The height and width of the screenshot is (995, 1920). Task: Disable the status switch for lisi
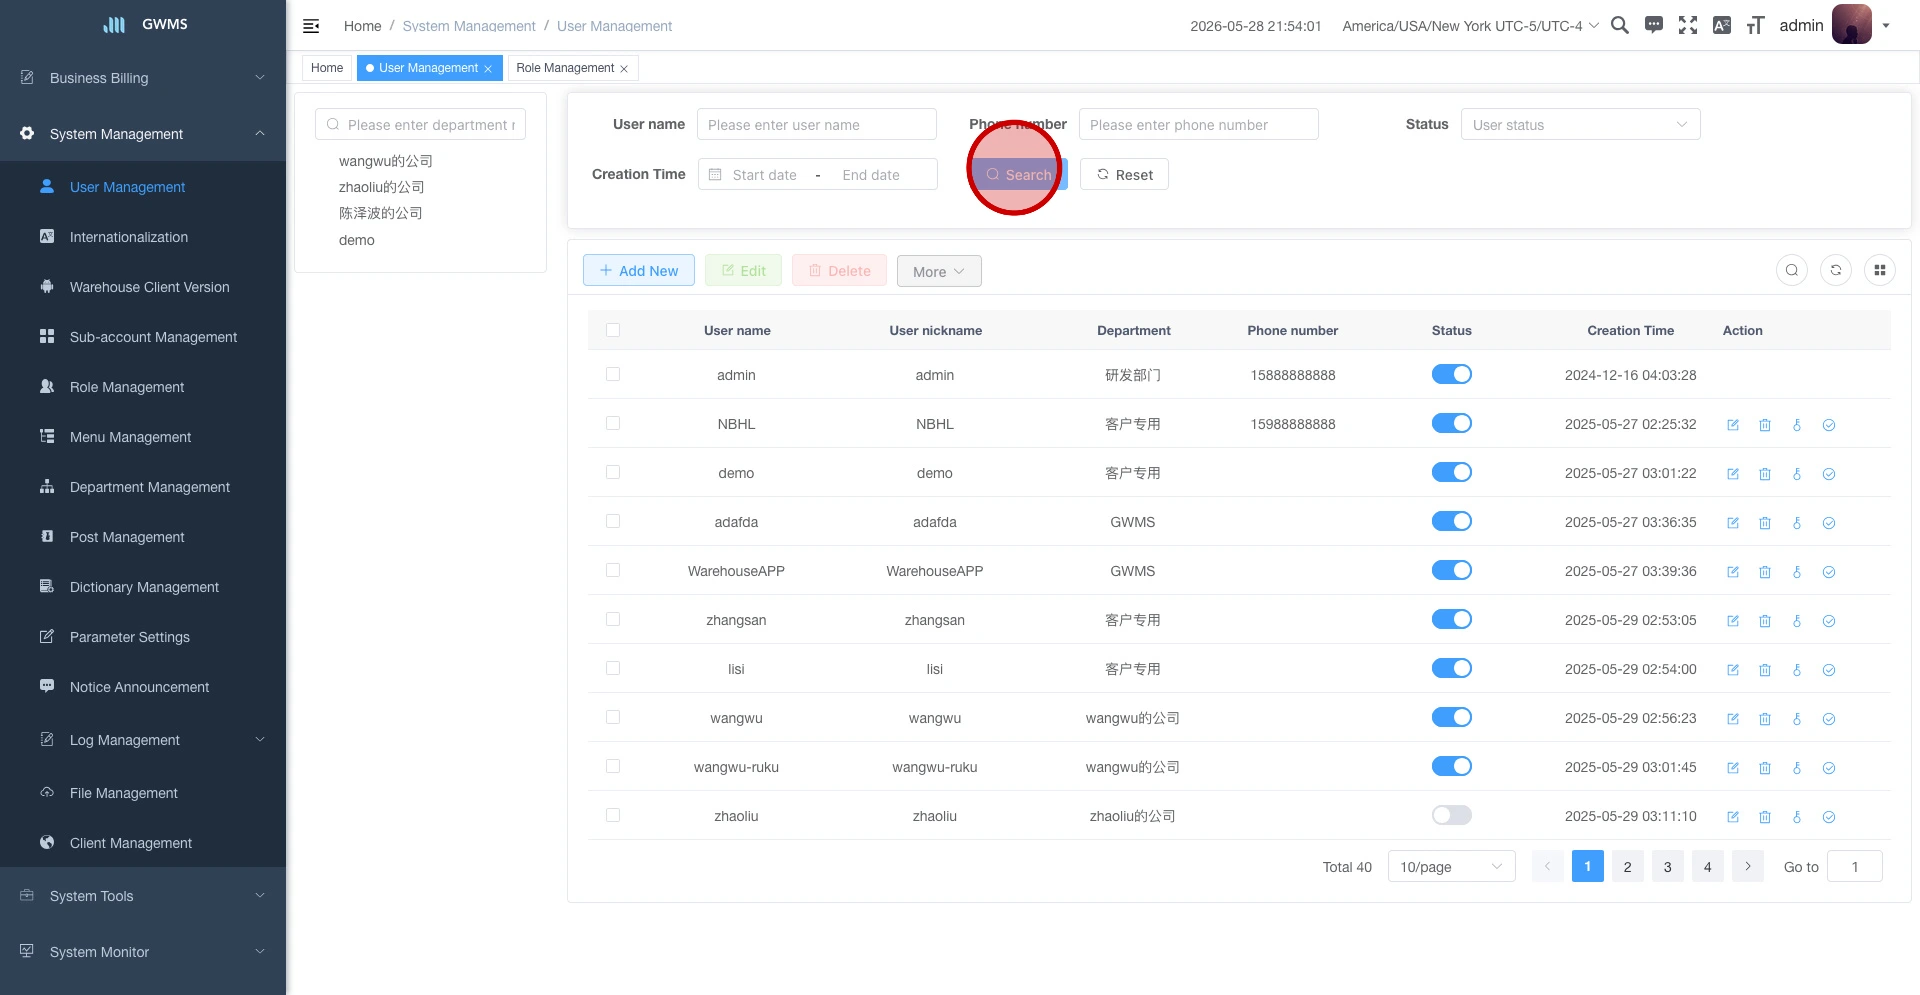click(1451, 668)
